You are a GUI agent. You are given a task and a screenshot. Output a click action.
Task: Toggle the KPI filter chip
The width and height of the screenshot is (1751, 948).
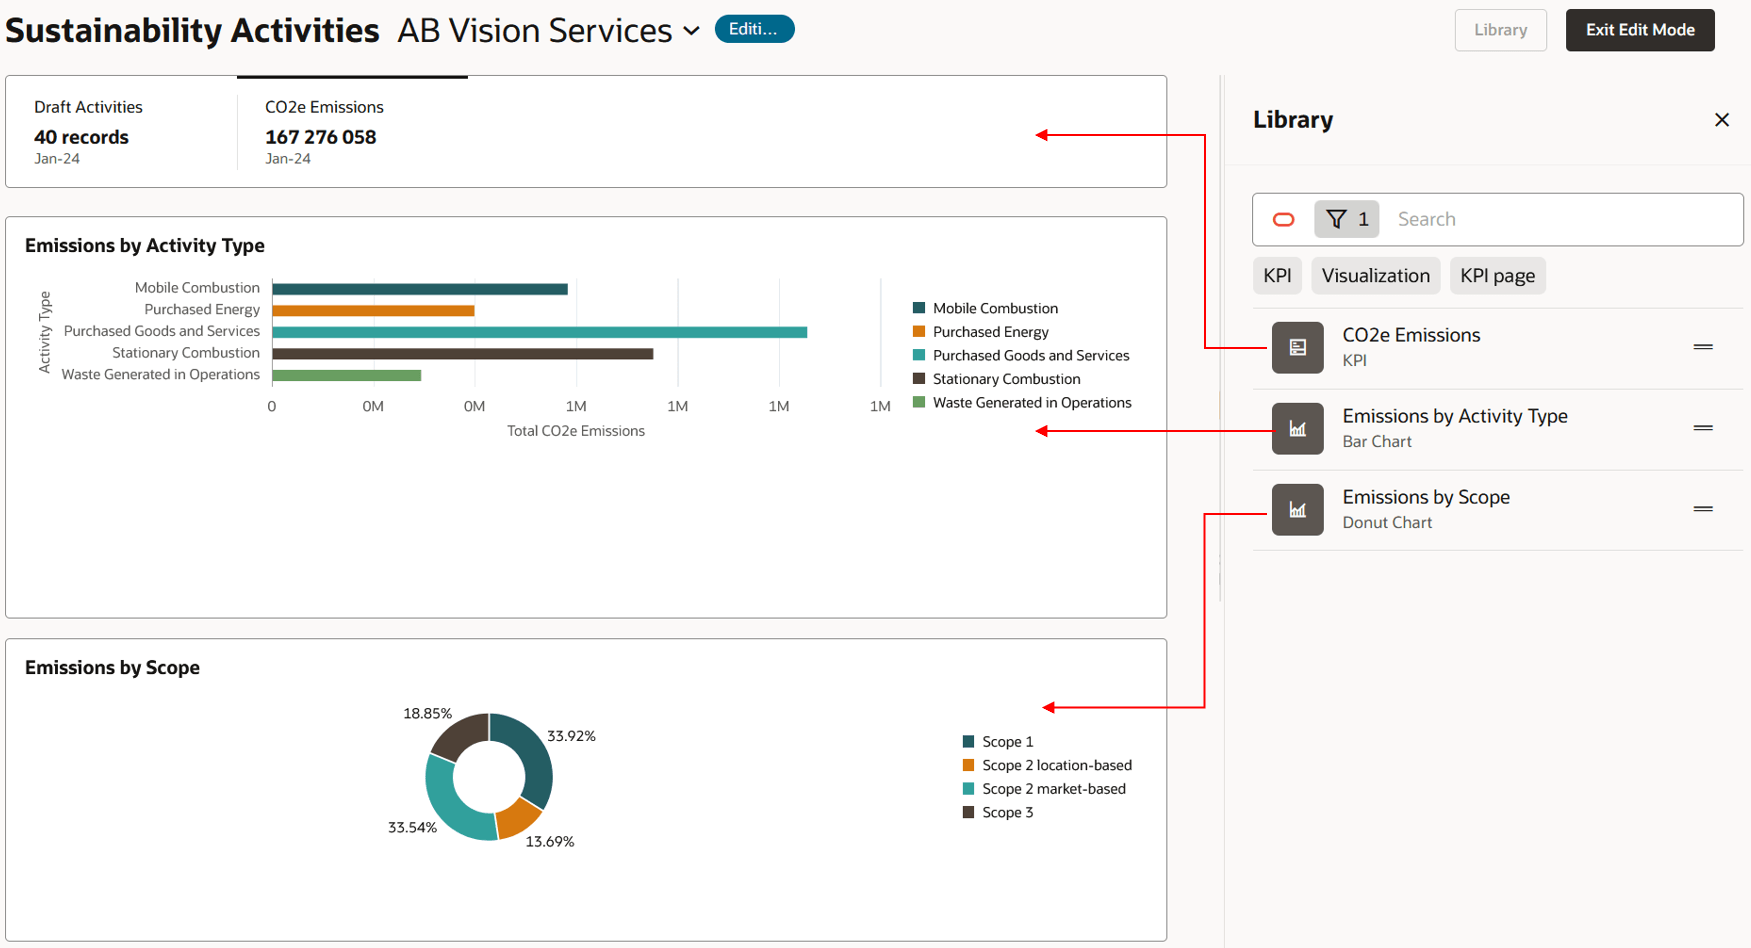point(1277,275)
